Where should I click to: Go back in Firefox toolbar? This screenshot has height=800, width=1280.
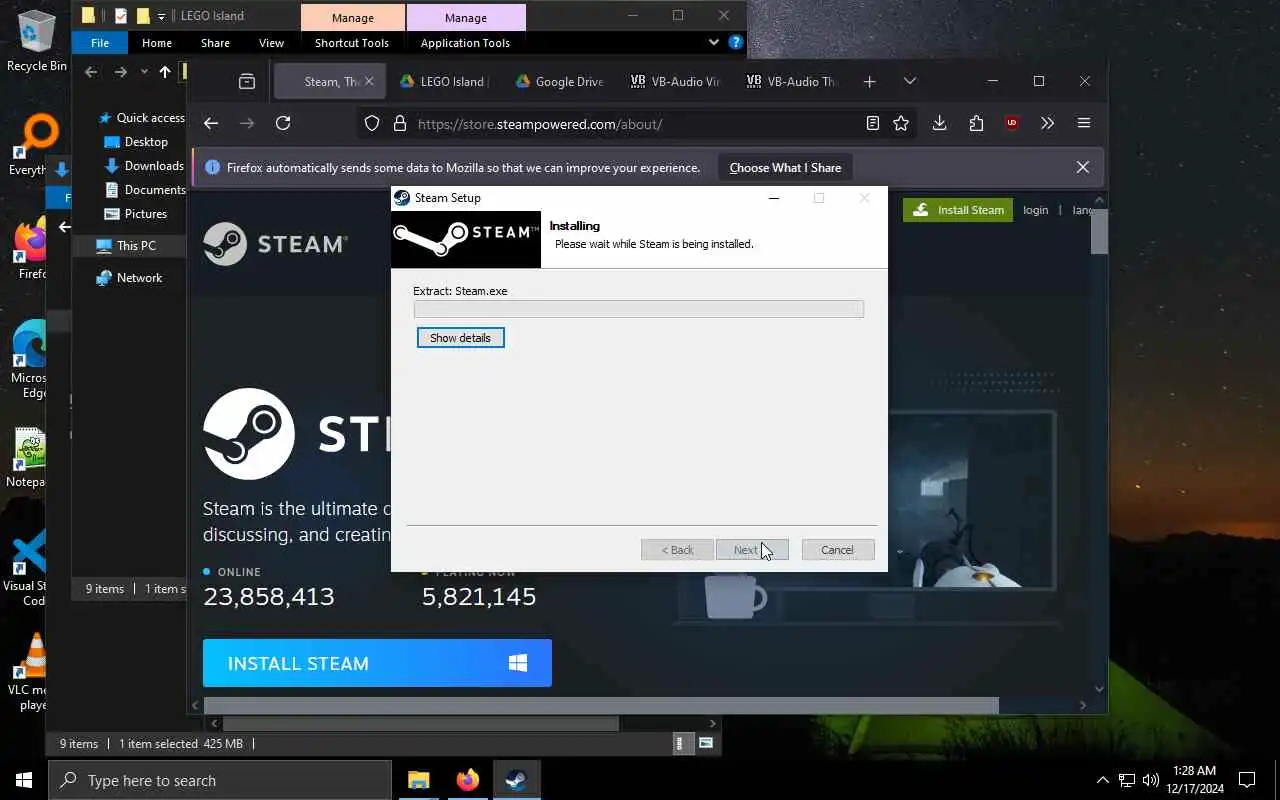211,123
